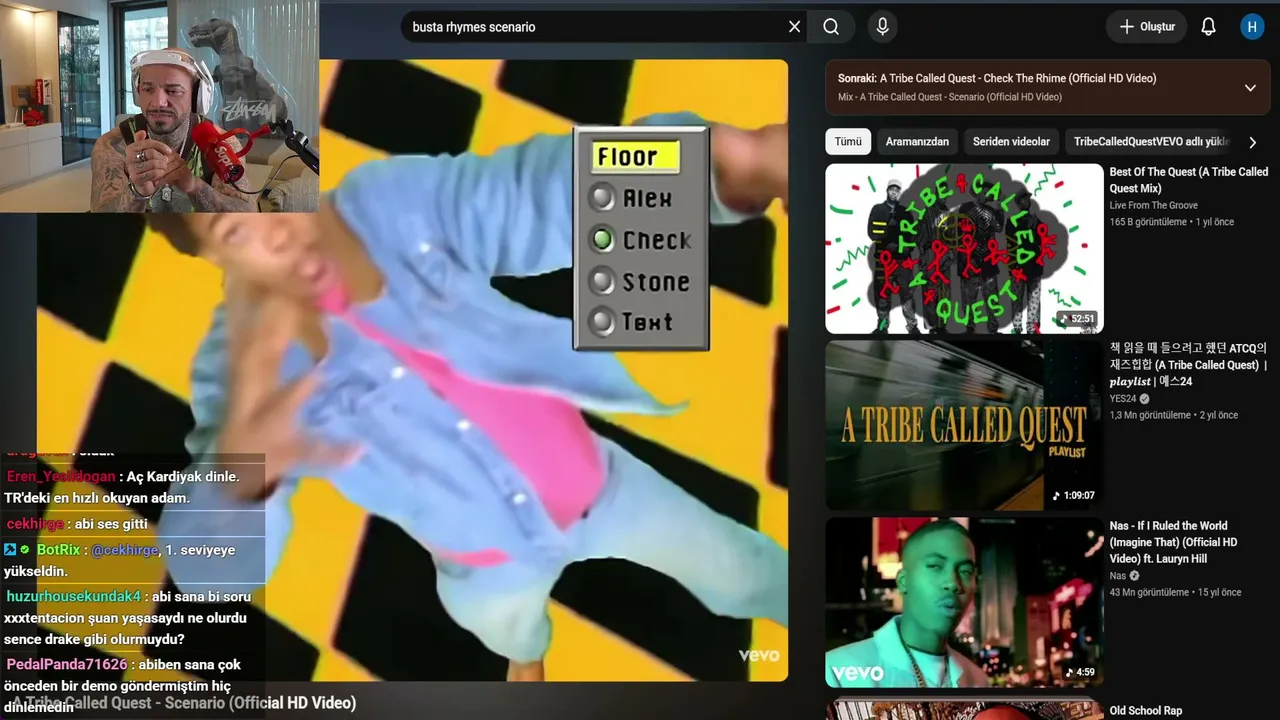Screen dimensions: 1280x720
Task: Open the Best Of The Quest thumbnail
Action: (964, 248)
